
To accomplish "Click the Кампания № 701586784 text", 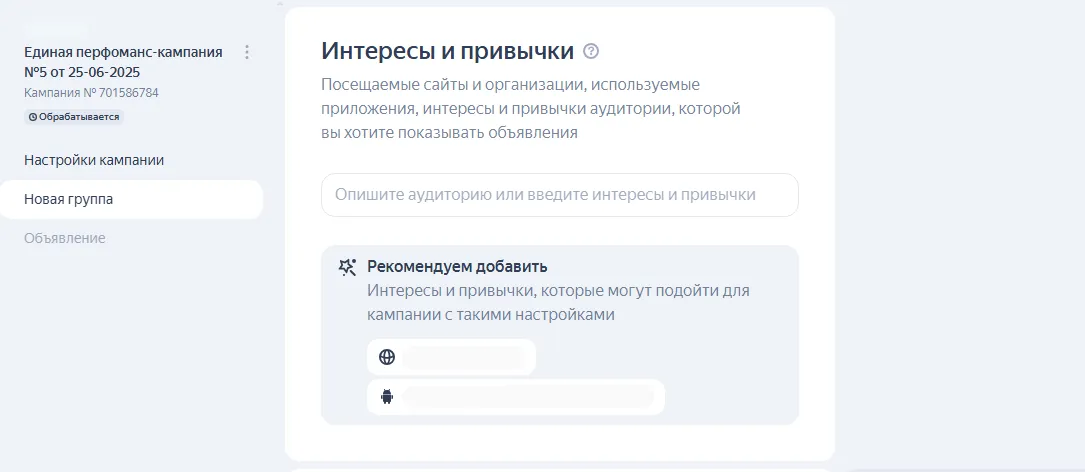I will (91, 93).
